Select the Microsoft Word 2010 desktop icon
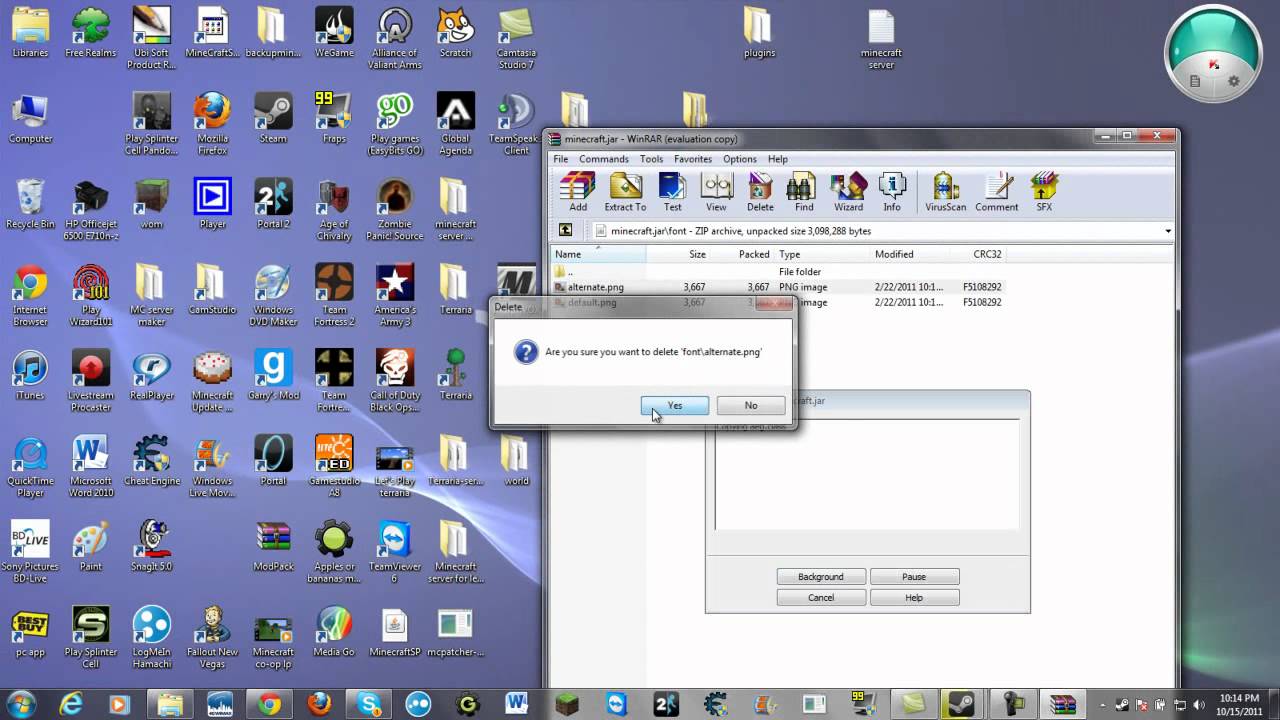1280x720 pixels. pos(91,465)
